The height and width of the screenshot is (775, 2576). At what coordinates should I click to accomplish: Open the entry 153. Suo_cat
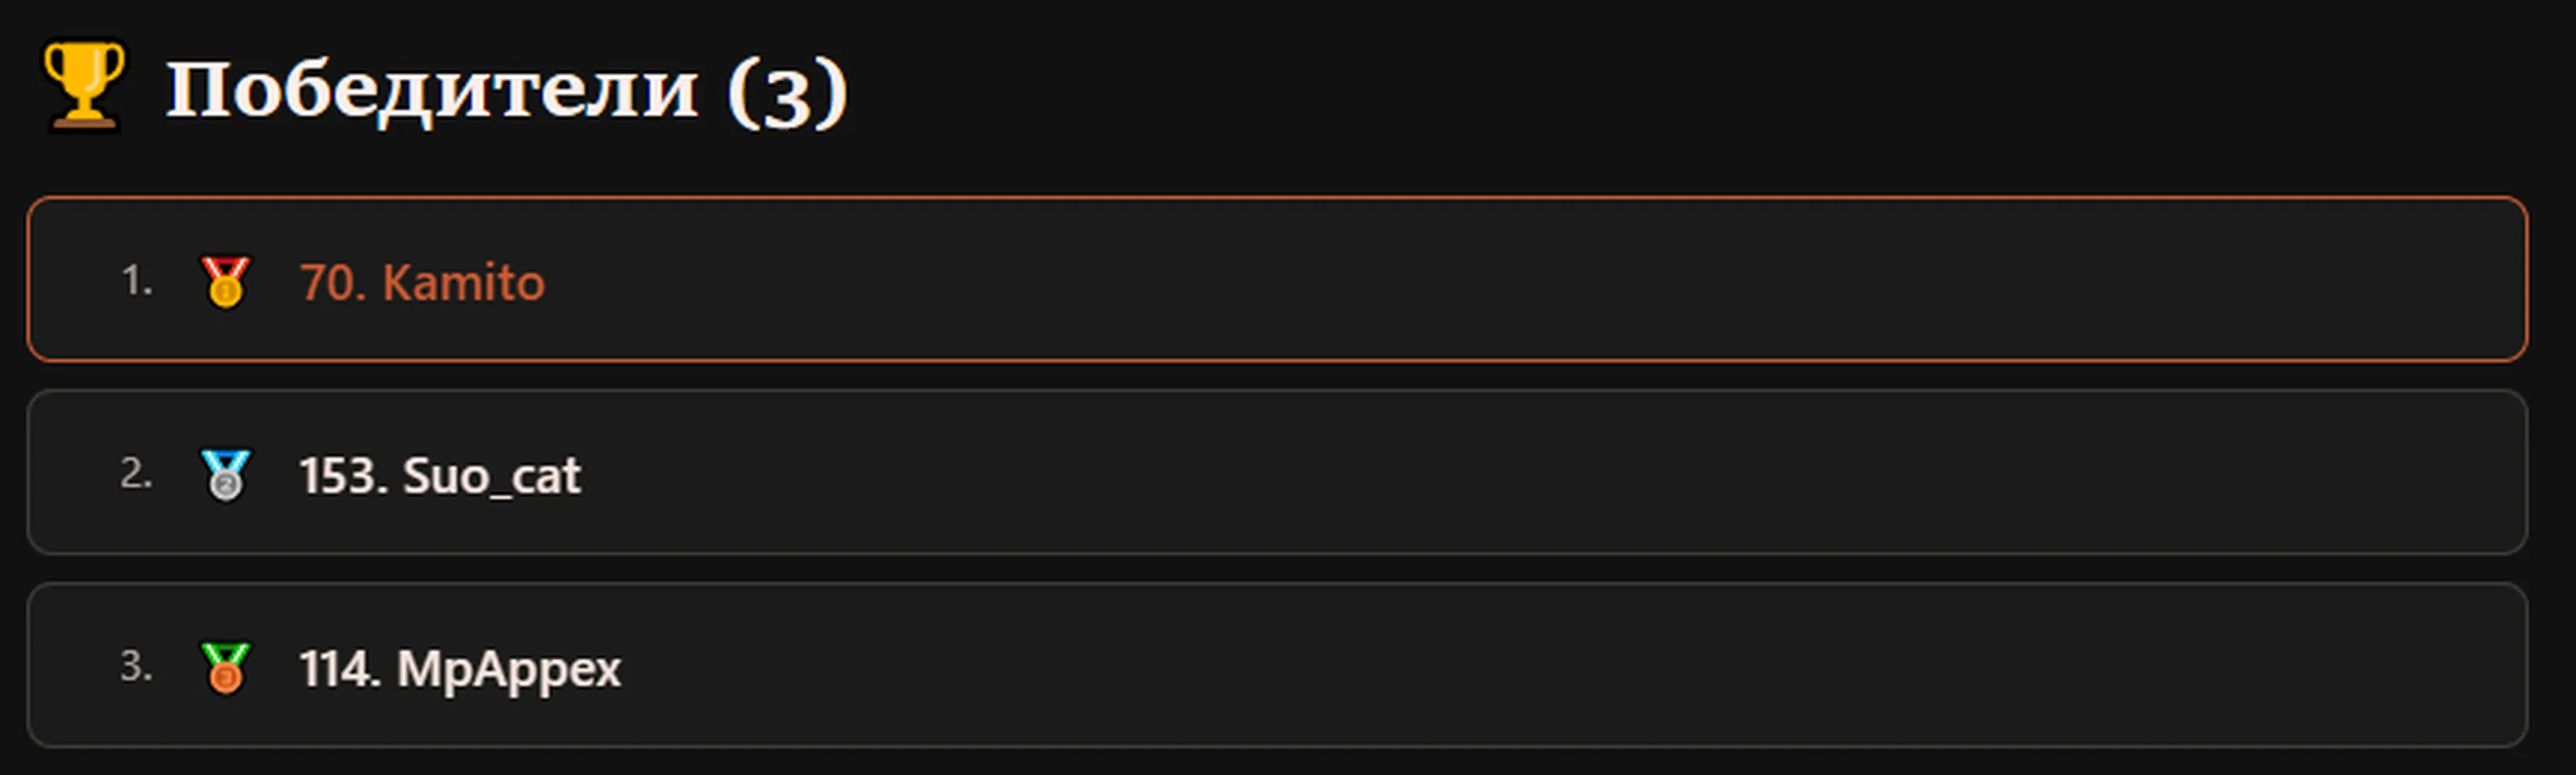click(x=441, y=476)
